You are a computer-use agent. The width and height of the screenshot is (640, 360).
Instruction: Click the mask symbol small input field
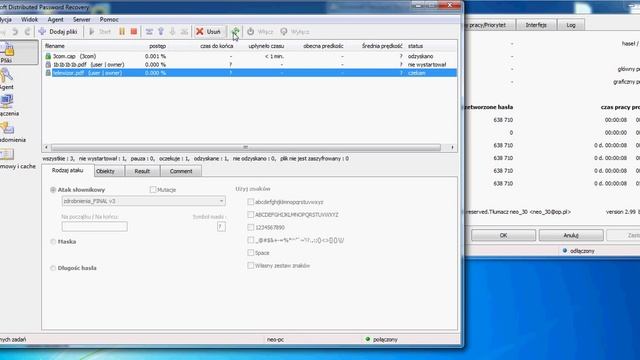tap(221, 226)
